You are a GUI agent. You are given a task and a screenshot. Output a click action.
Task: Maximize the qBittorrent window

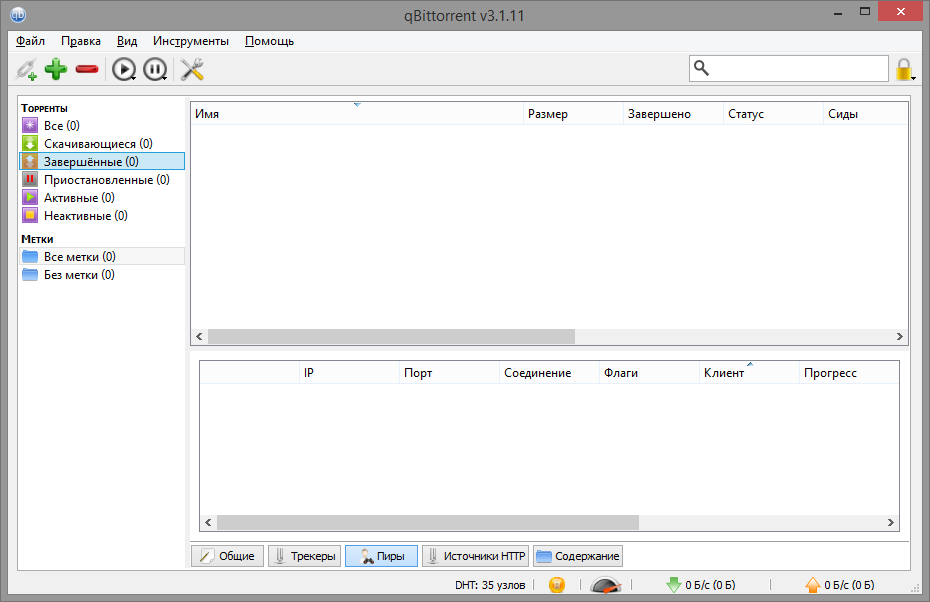tap(865, 12)
